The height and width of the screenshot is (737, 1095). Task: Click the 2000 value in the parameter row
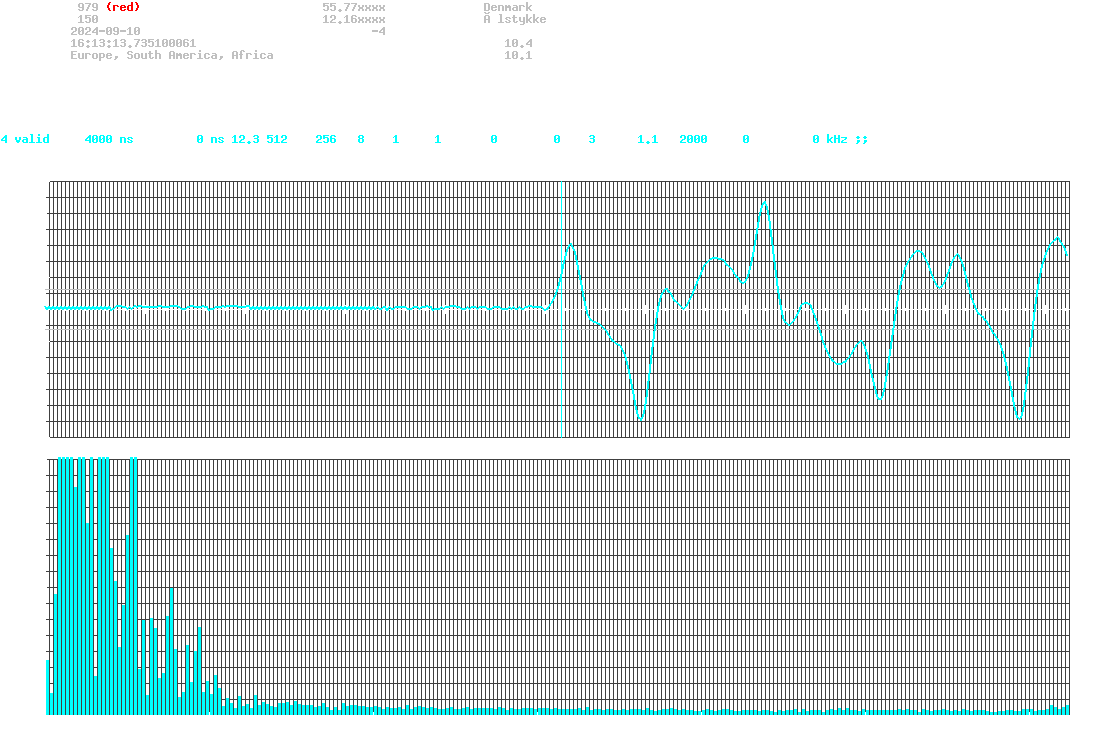[693, 139]
